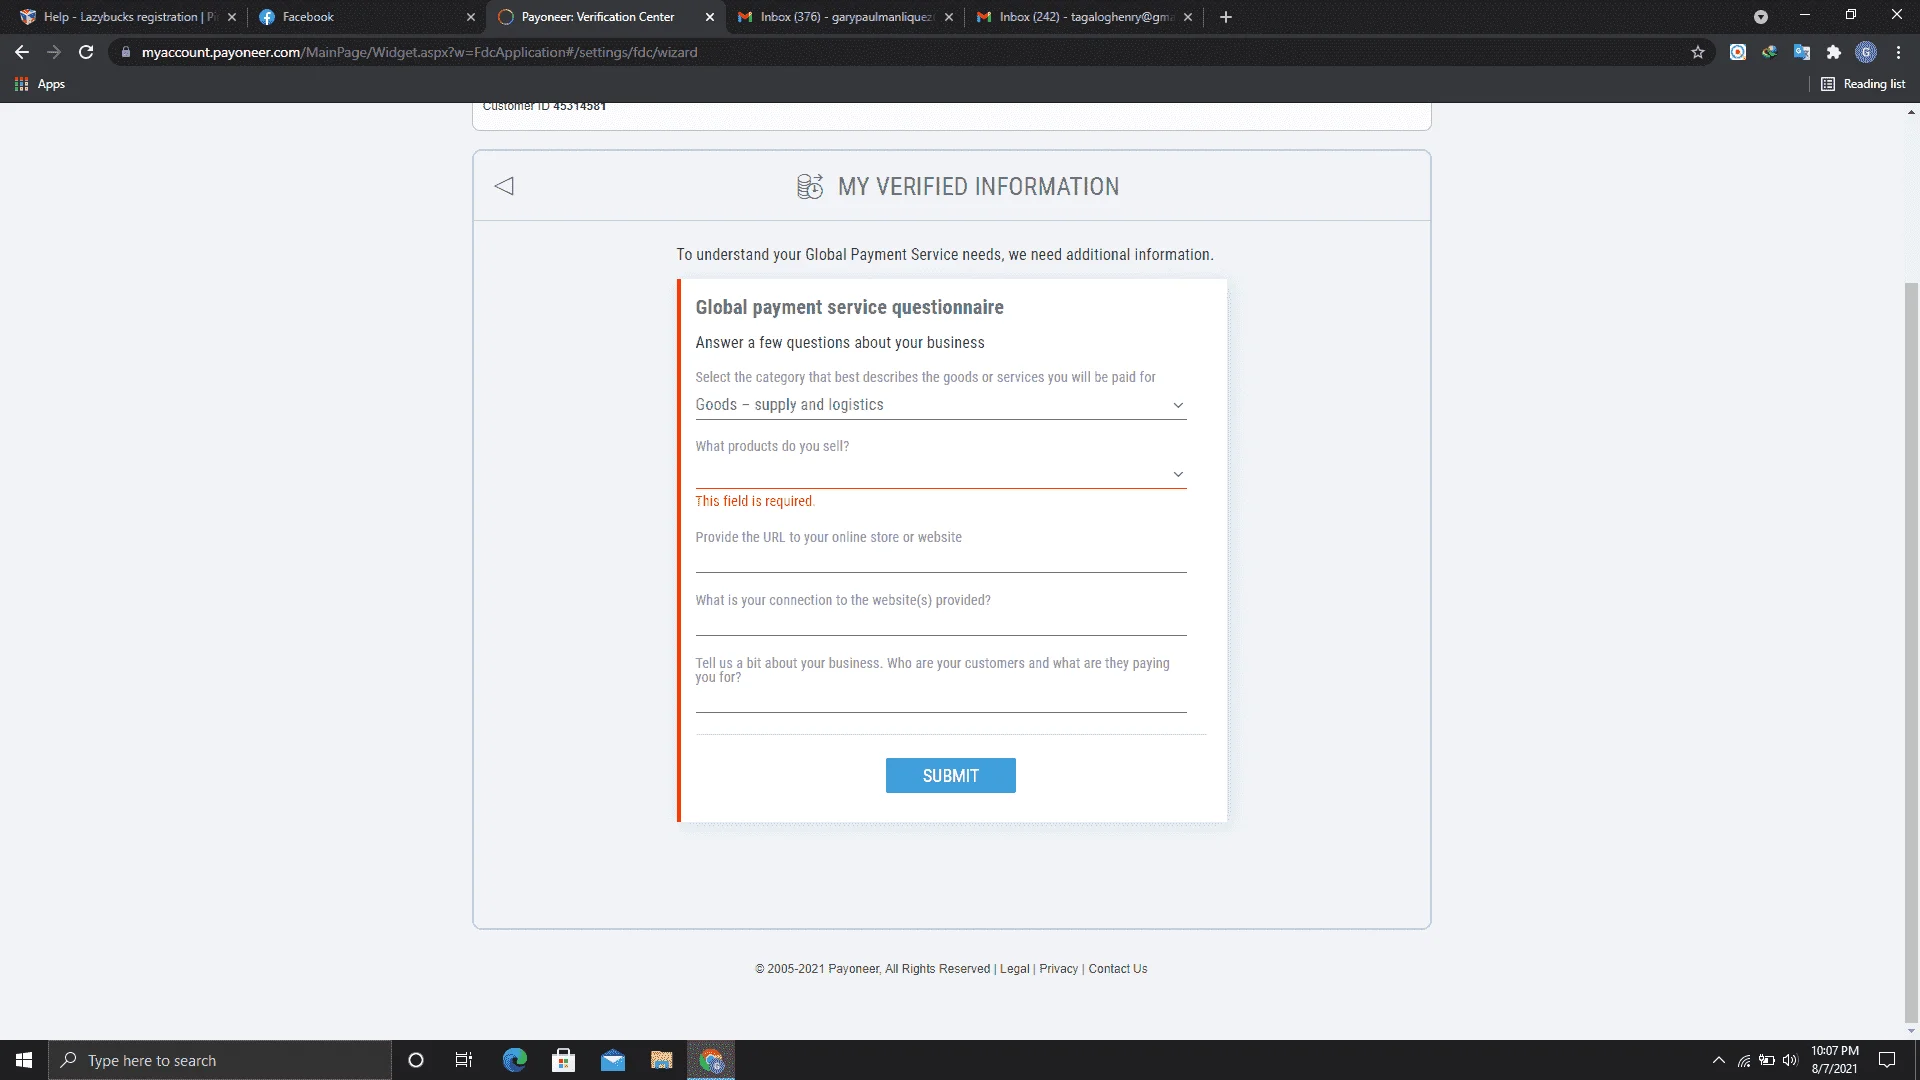This screenshot has width=1920, height=1080.
Task: Bookmark this page with the star icon
Action: 1698,52
